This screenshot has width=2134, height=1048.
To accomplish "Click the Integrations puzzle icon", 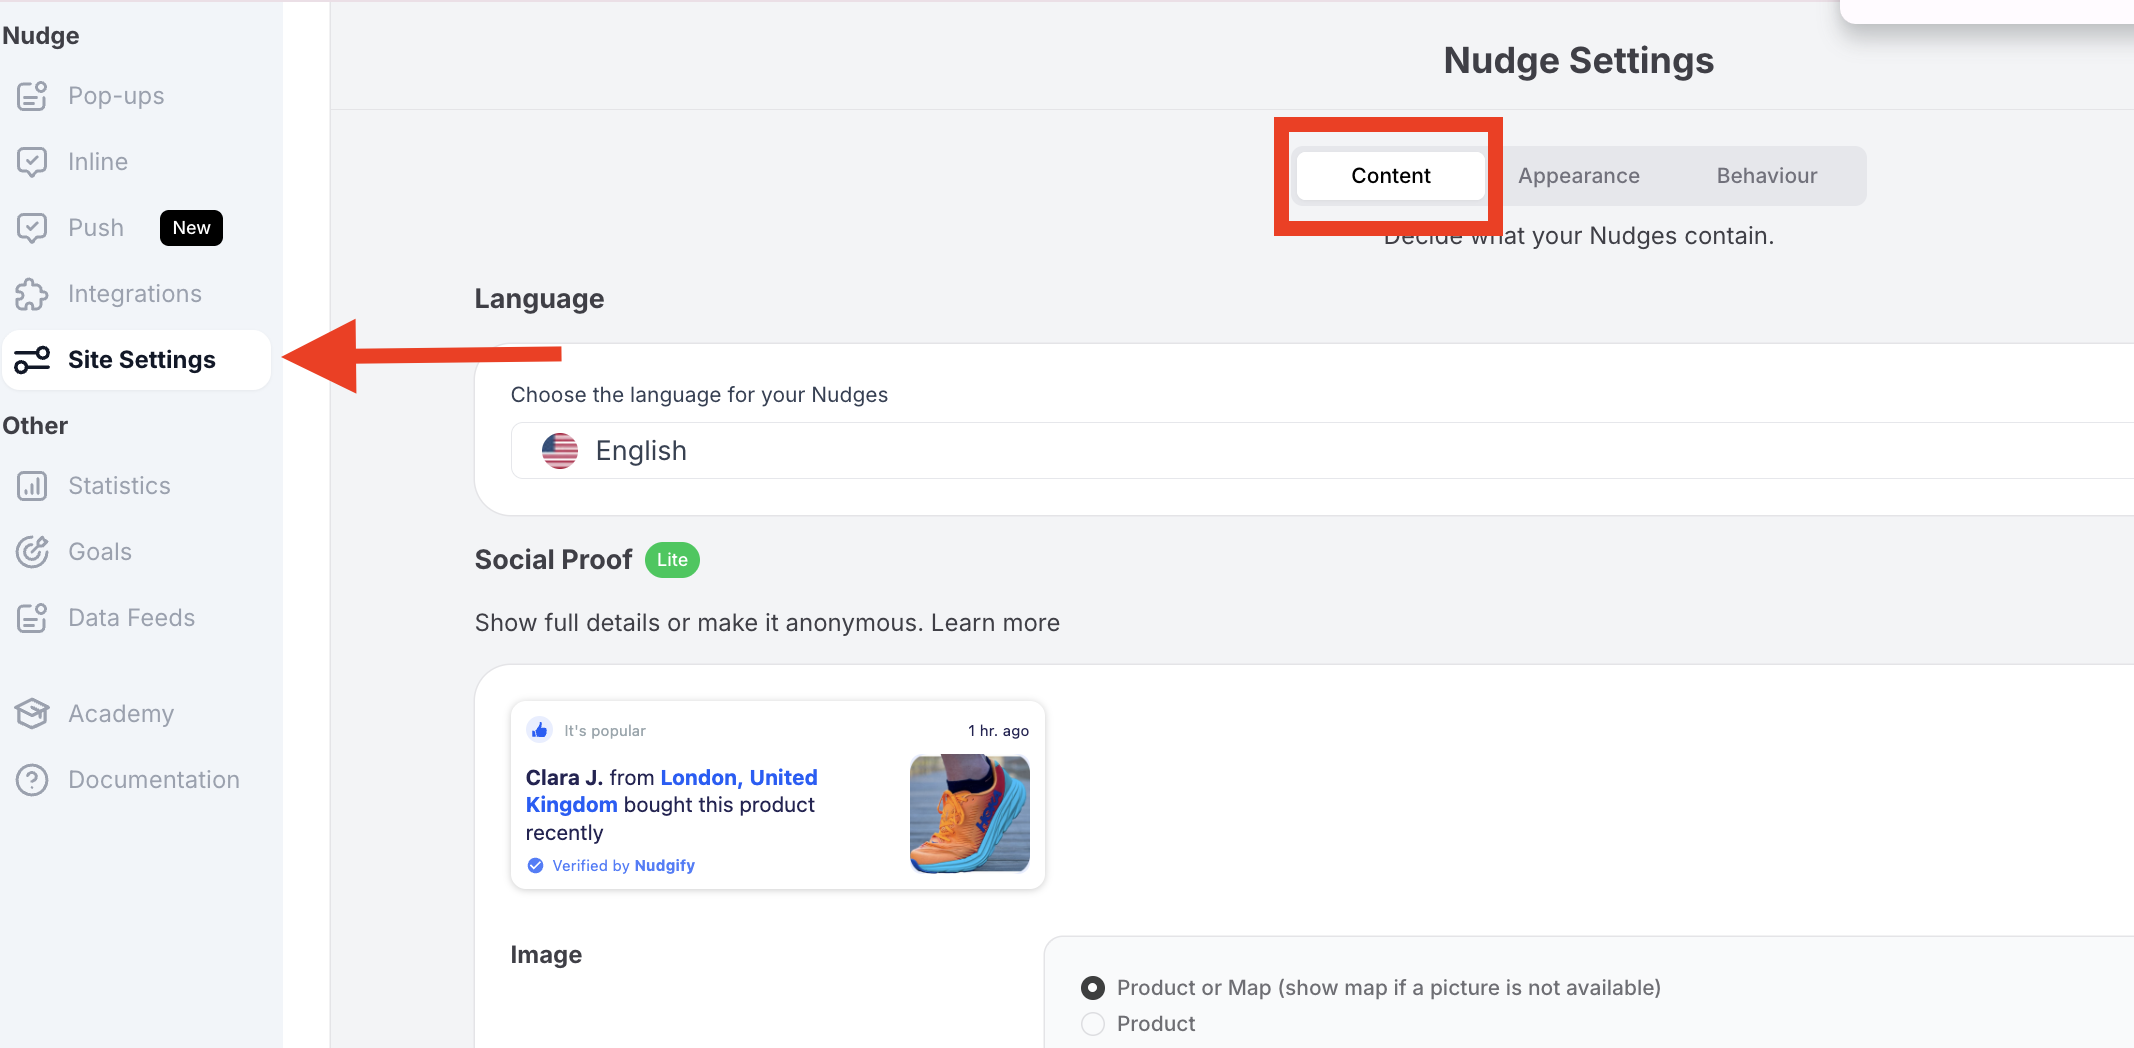I will tap(32, 294).
